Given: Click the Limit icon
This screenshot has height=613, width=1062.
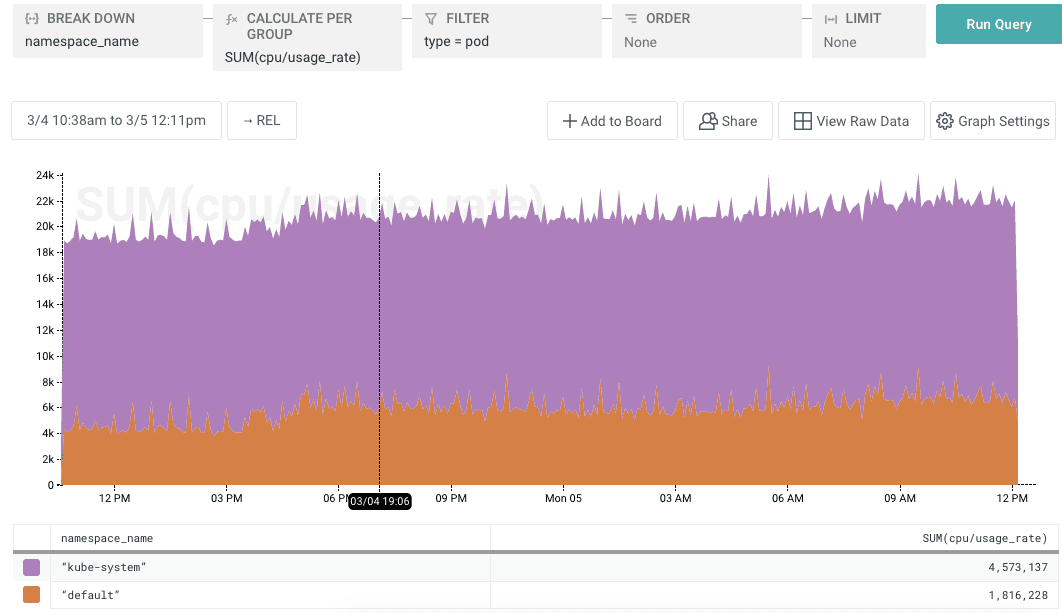Looking at the screenshot, I should tap(831, 19).
